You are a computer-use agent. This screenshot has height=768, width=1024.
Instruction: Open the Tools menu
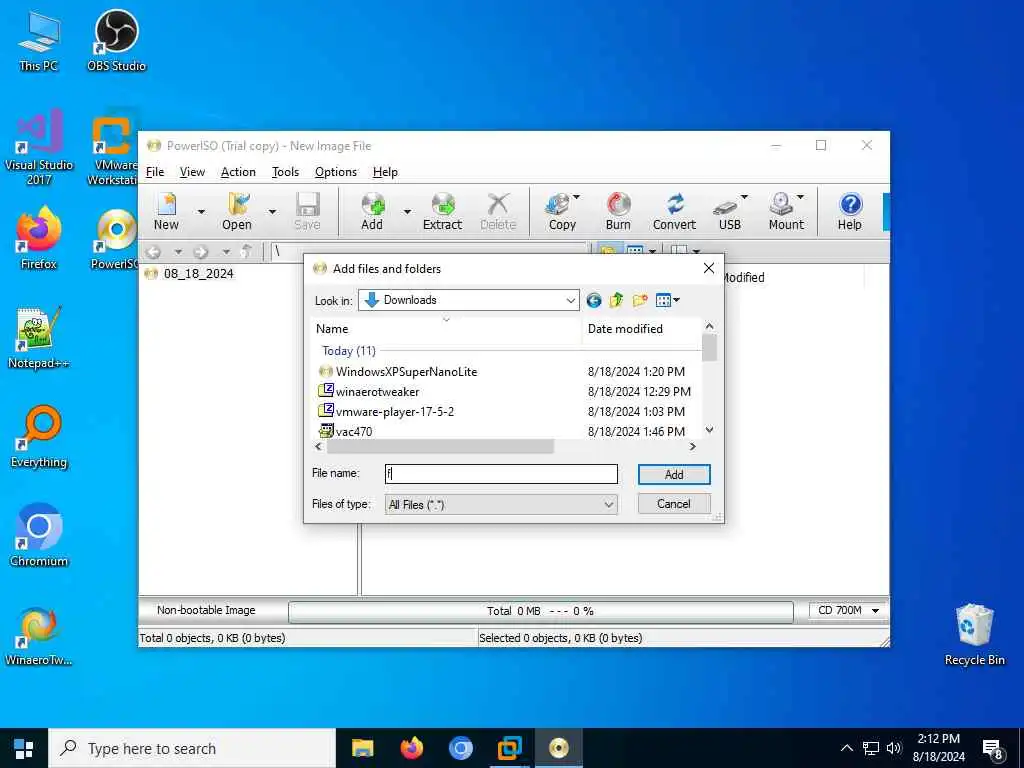click(285, 172)
